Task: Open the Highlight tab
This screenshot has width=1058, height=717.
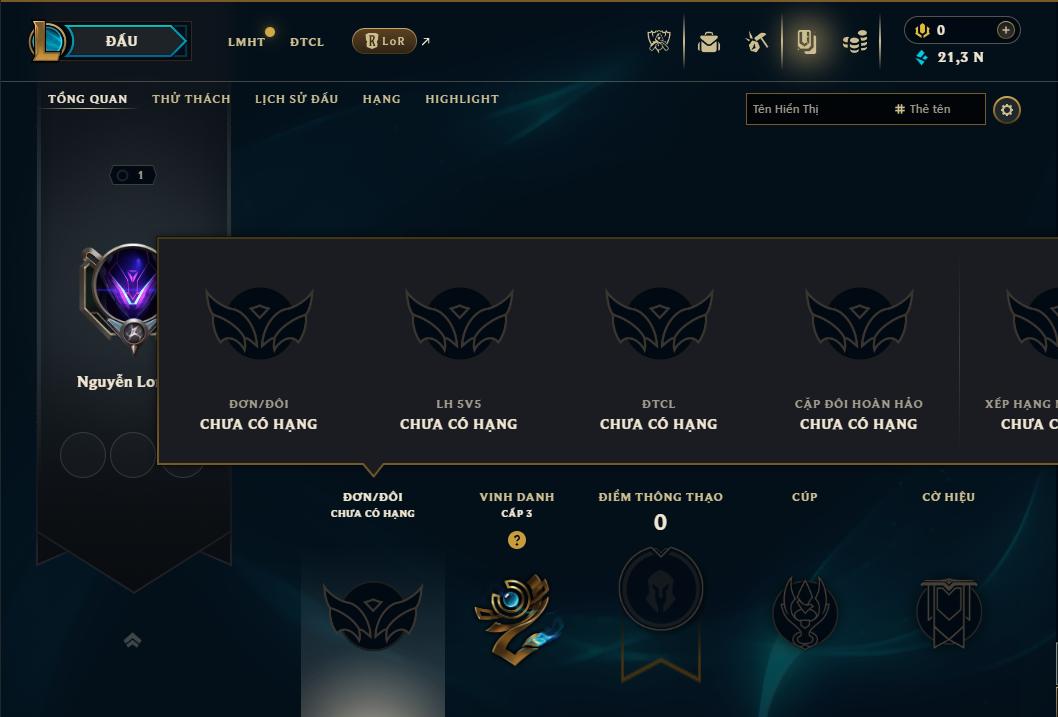Action: click(462, 99)
